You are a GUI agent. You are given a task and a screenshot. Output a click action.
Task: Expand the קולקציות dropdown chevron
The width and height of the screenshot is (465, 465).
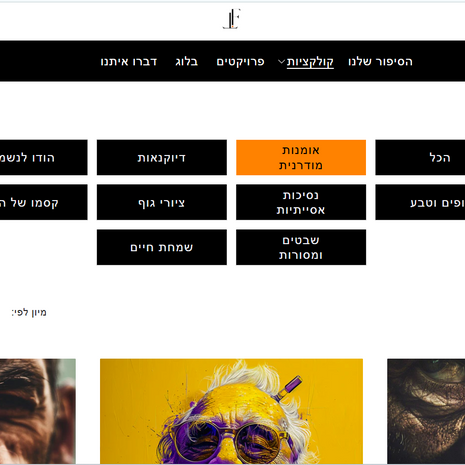pyautogui.click(x=281, y=62)
